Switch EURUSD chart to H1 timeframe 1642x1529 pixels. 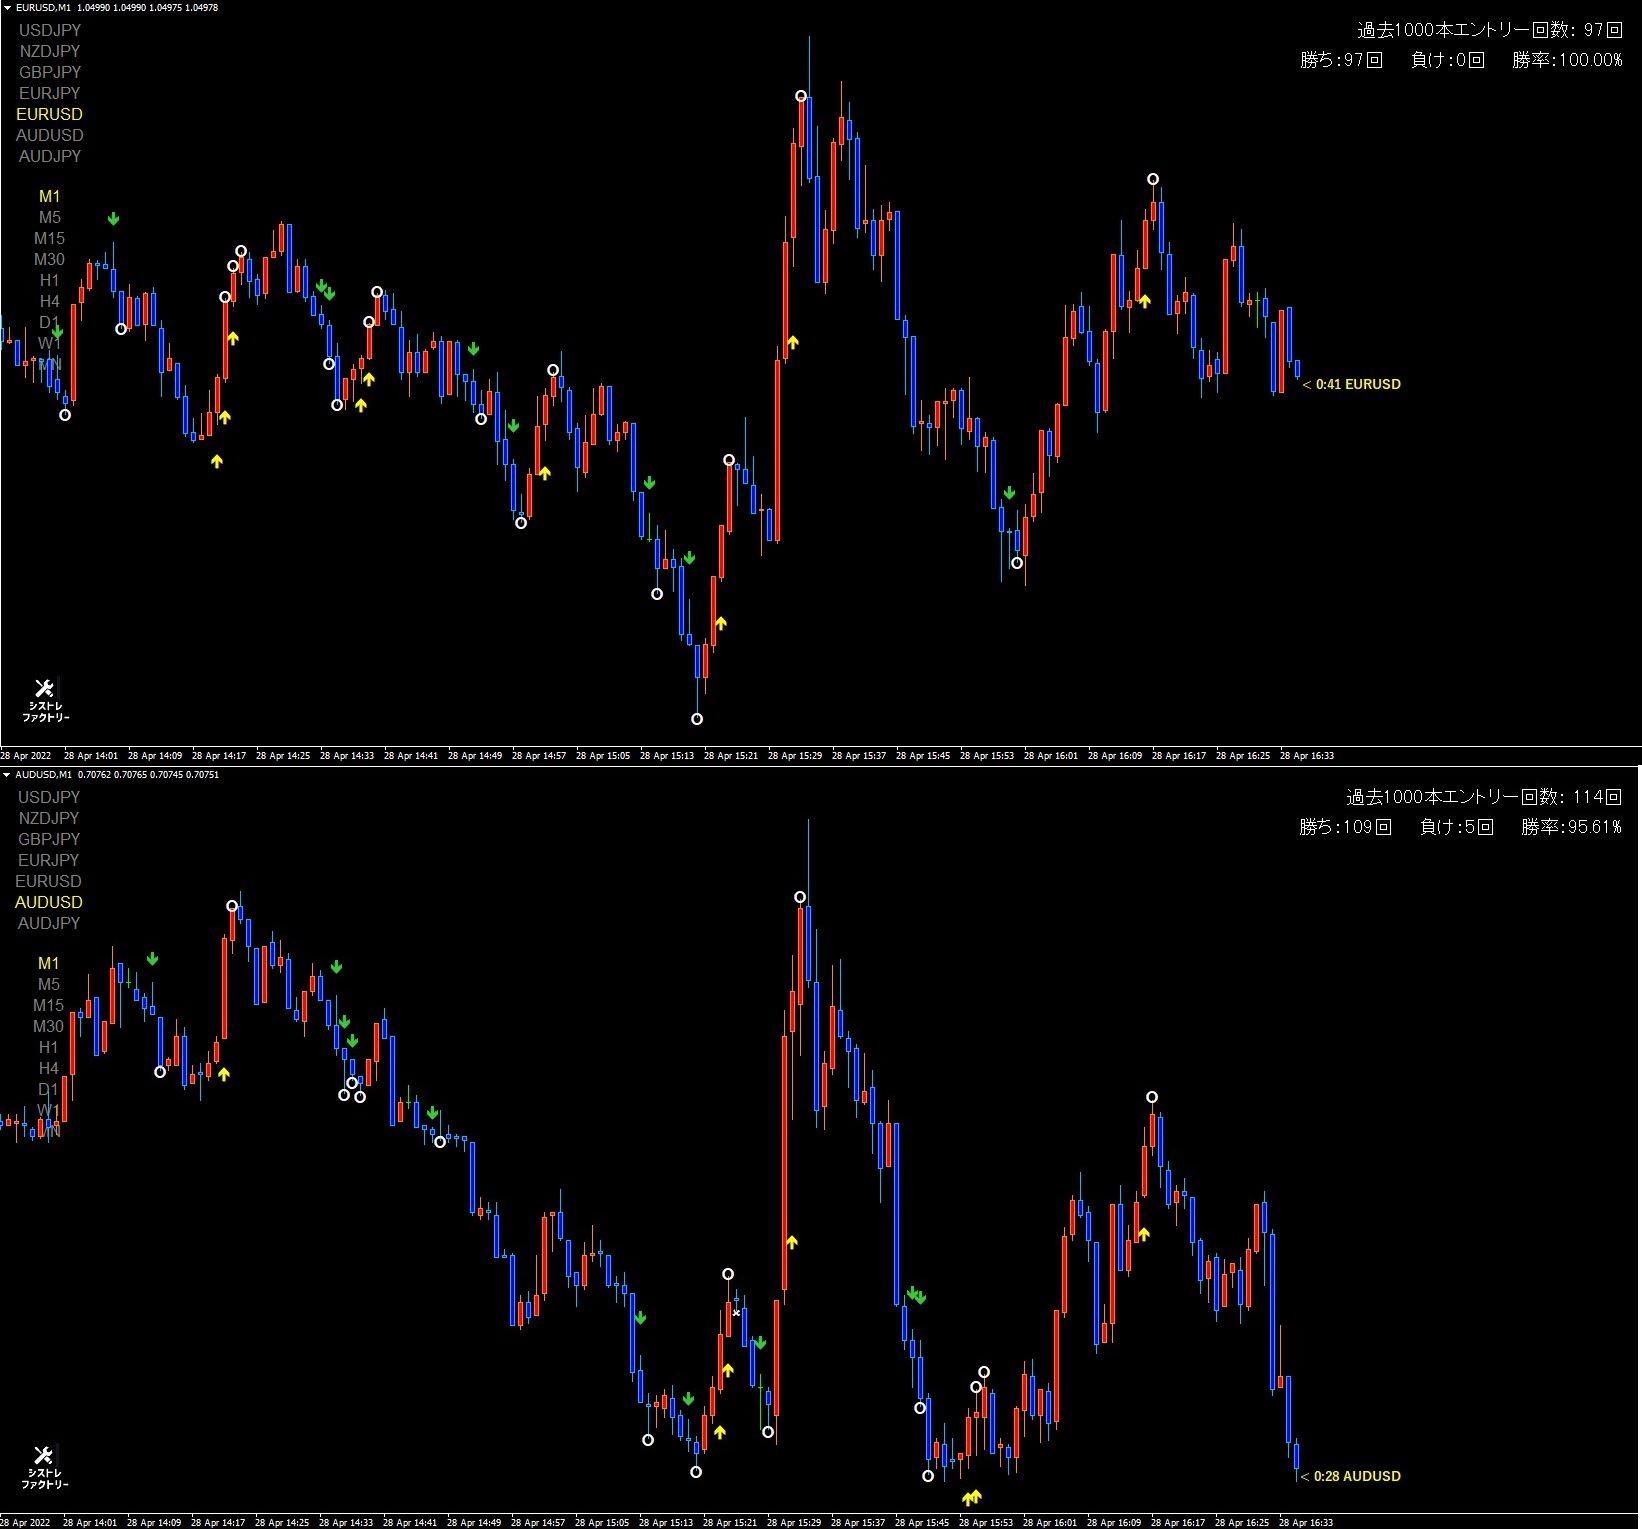click(x=49, y=280)
